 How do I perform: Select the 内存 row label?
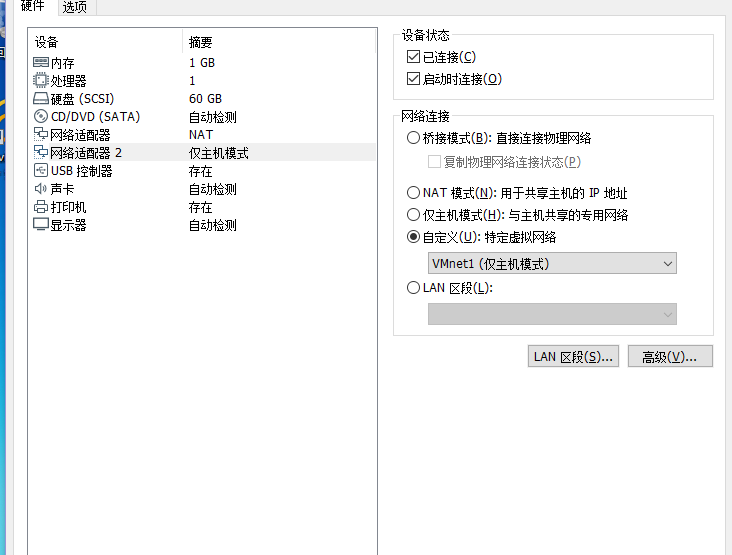(63, 63)
